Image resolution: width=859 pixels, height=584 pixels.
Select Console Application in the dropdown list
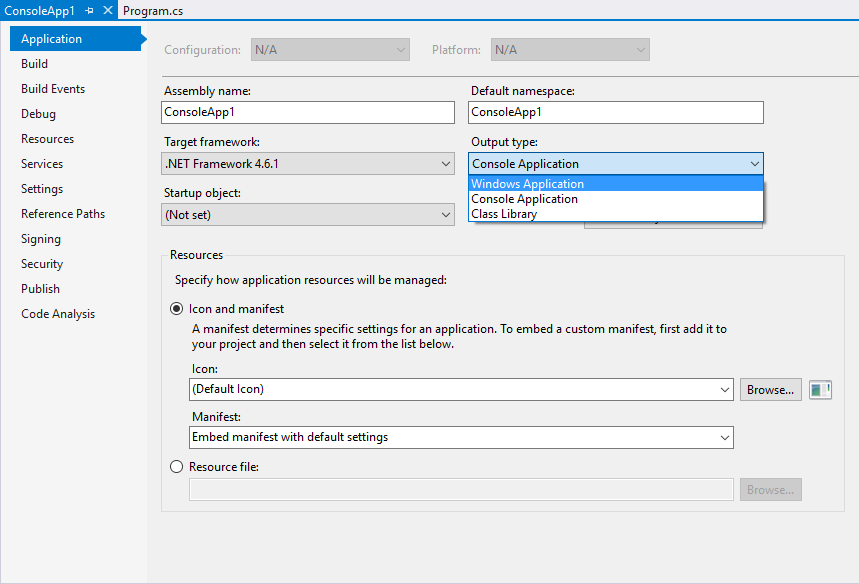click(x=525, y=199)
